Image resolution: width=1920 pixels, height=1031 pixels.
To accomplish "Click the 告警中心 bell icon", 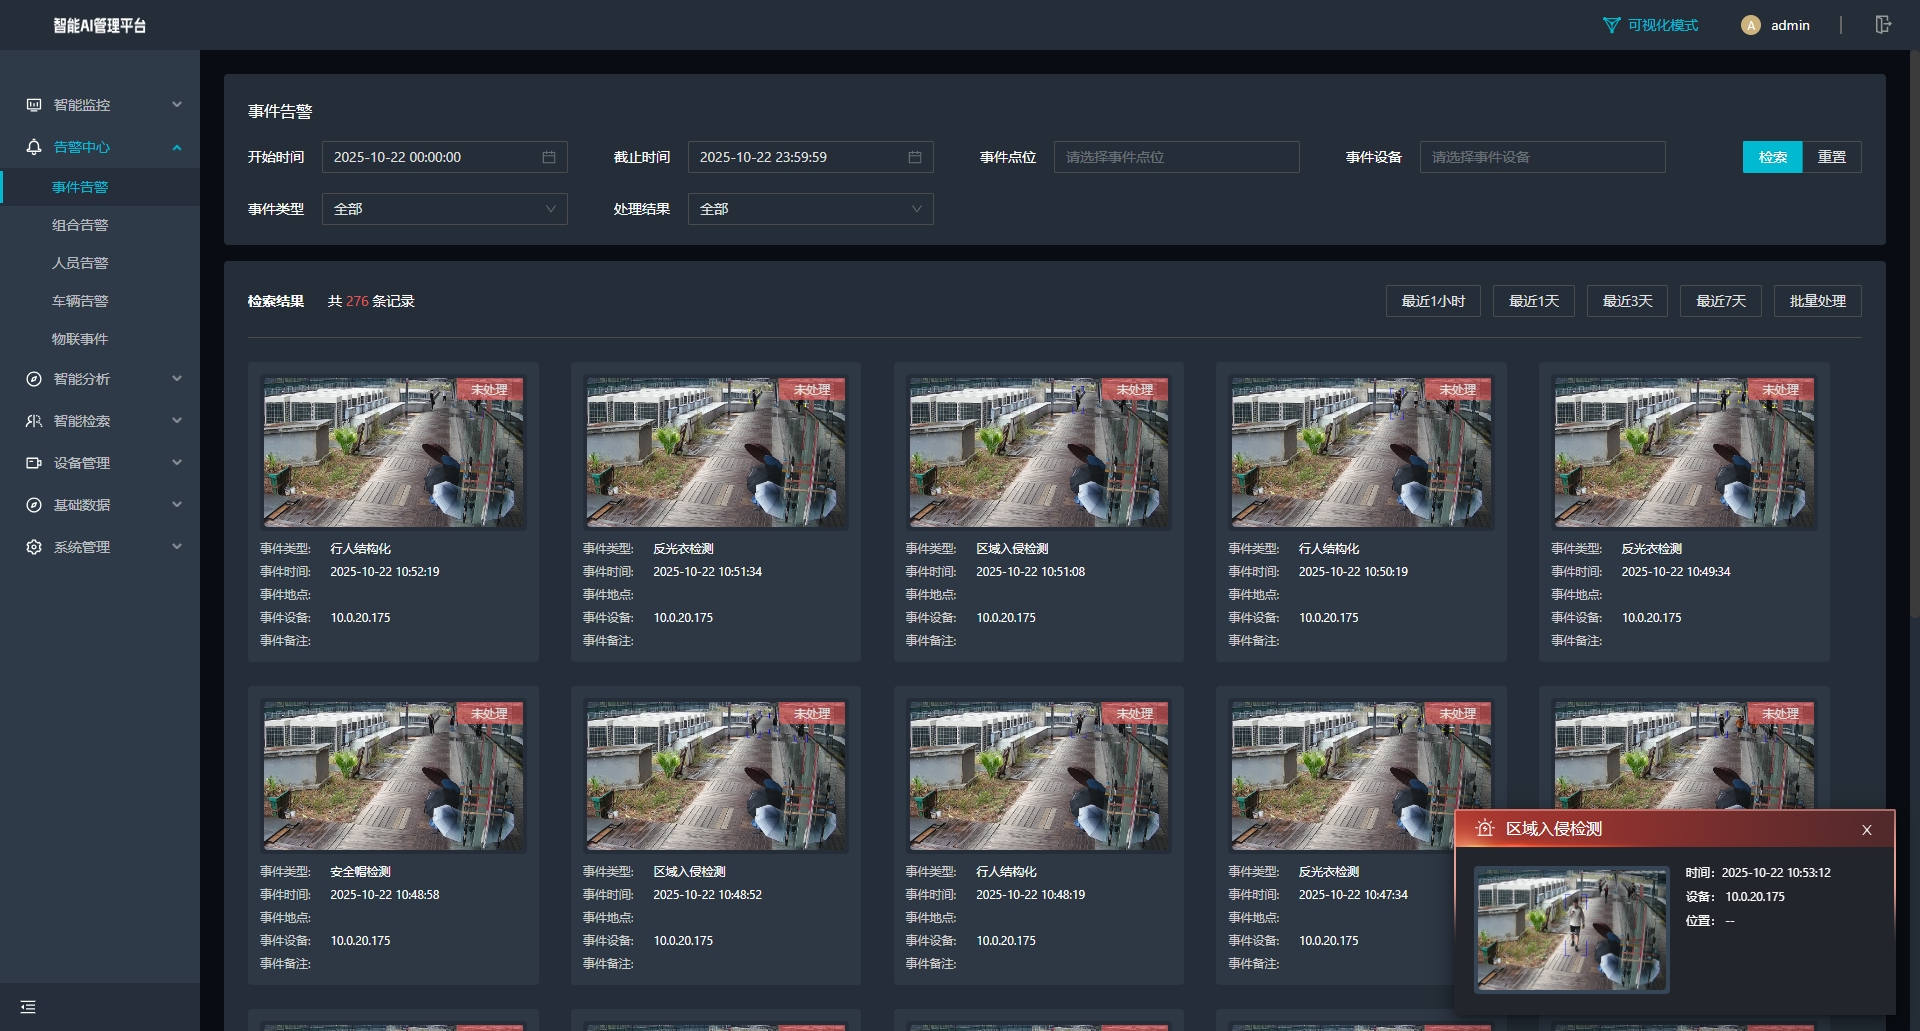I will coord(34,147).
